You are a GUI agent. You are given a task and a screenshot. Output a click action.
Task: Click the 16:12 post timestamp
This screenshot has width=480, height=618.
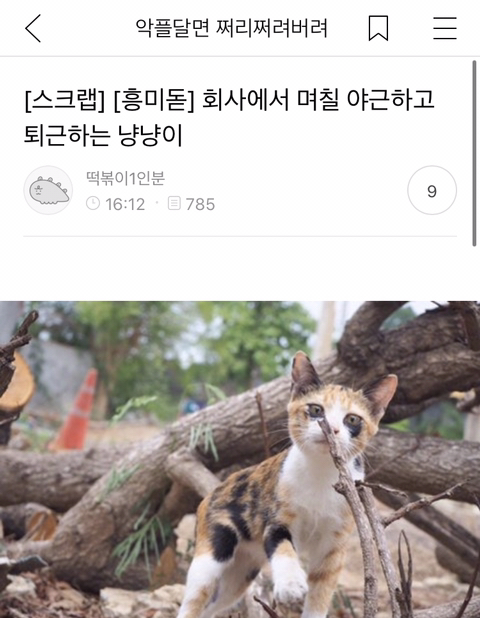point(125,204)
